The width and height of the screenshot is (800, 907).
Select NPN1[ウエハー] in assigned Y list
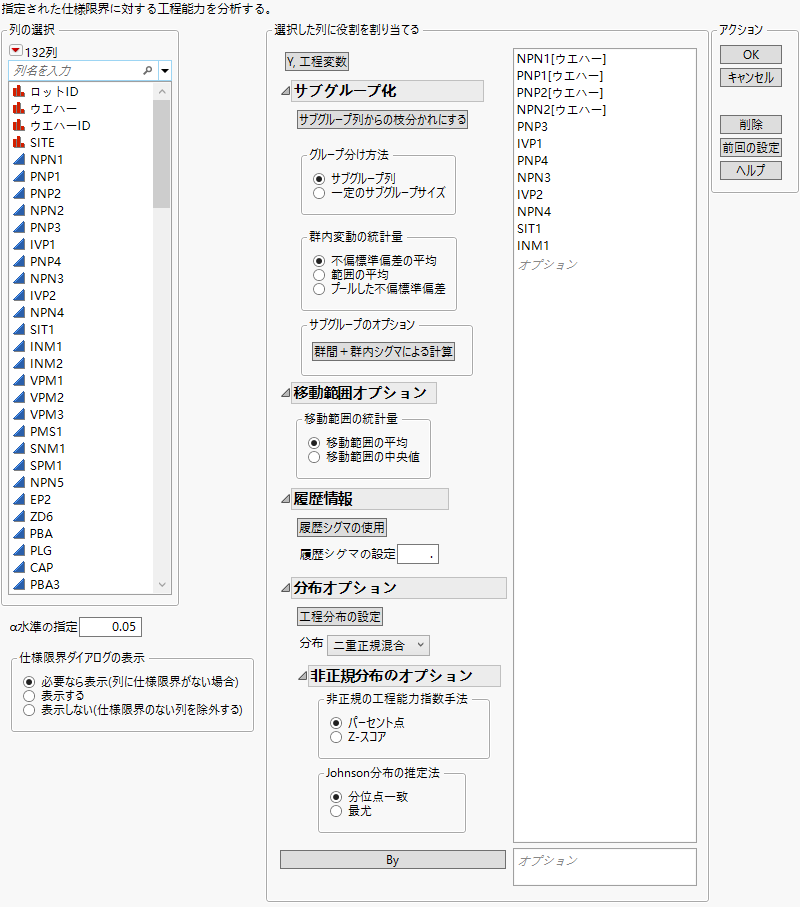[561, 59]
